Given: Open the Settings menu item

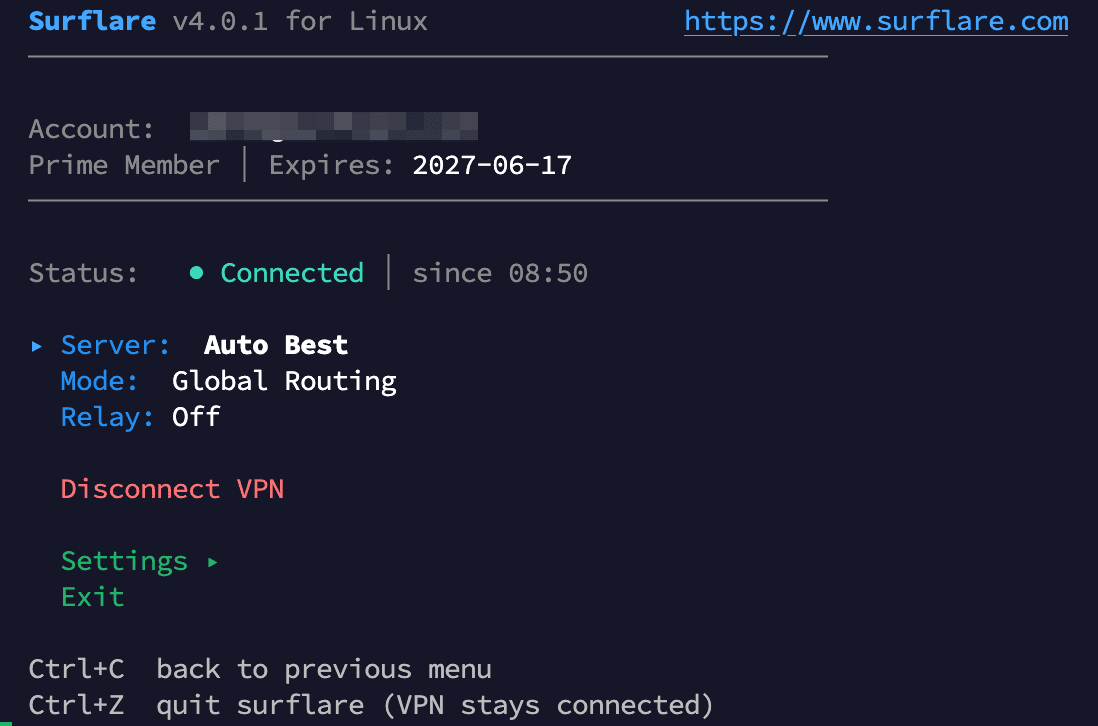Looking at the screenshot, I should click(x=124, y=561).
